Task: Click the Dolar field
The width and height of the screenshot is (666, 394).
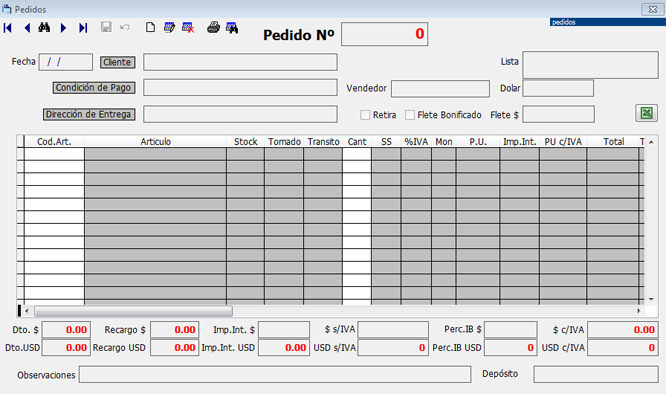Action: [x=558, y=89]
